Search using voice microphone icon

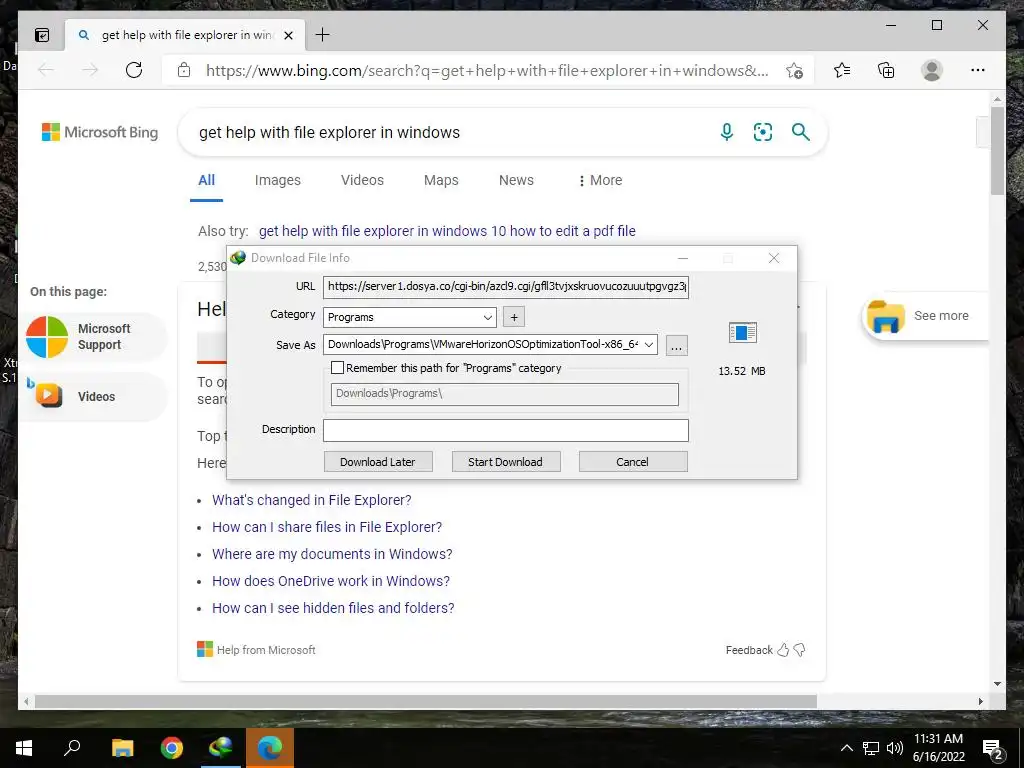(x=726, y=132)
